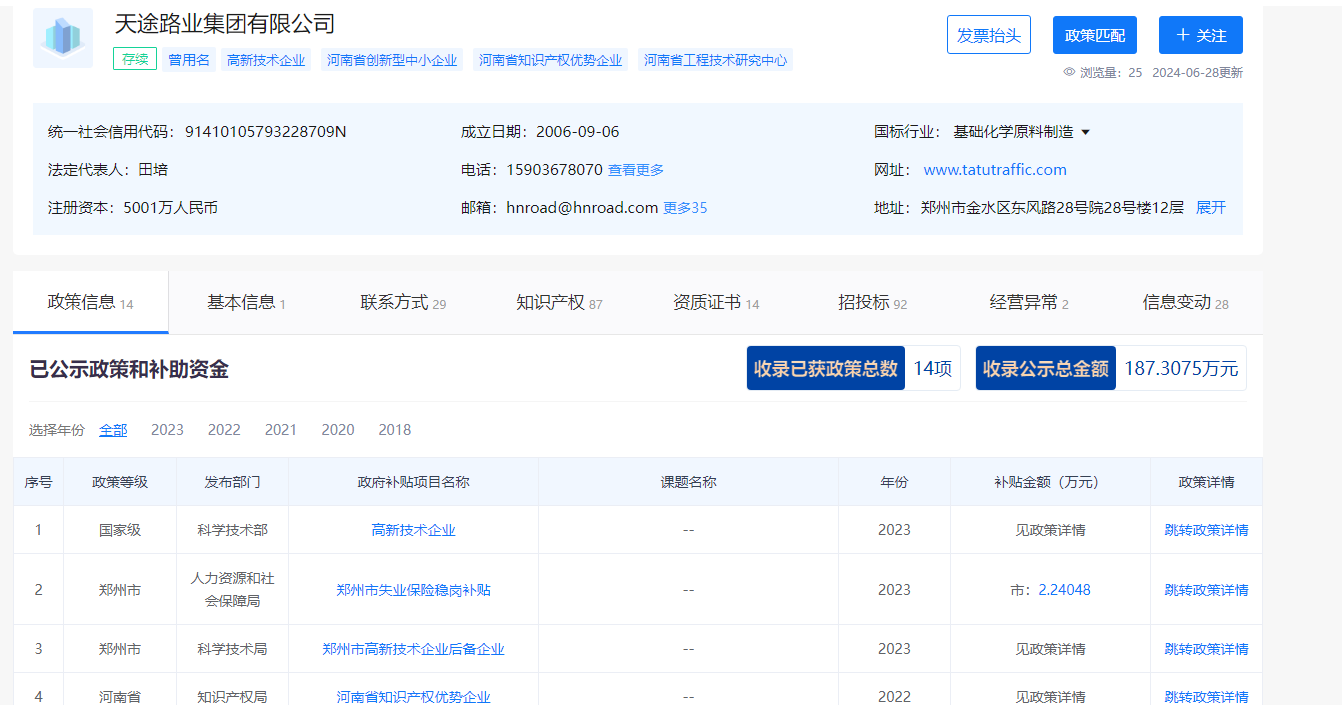The height and width of the screenshot is (705, 1342).
Task: Filter policies by year 2023
Action: pyautogui.click(x=167, y=430)
